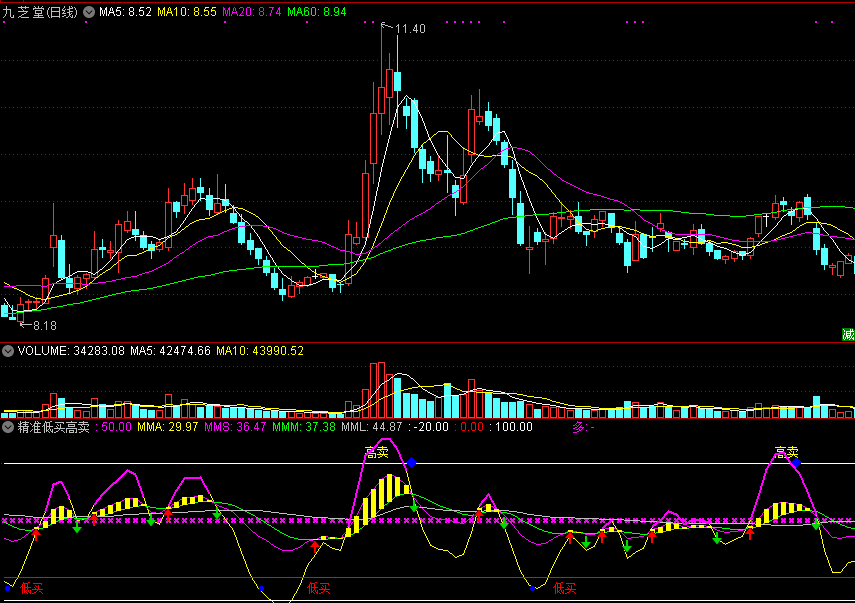
Task: Expand the VOLUME panel indicator menu
Action: [8, 351]
